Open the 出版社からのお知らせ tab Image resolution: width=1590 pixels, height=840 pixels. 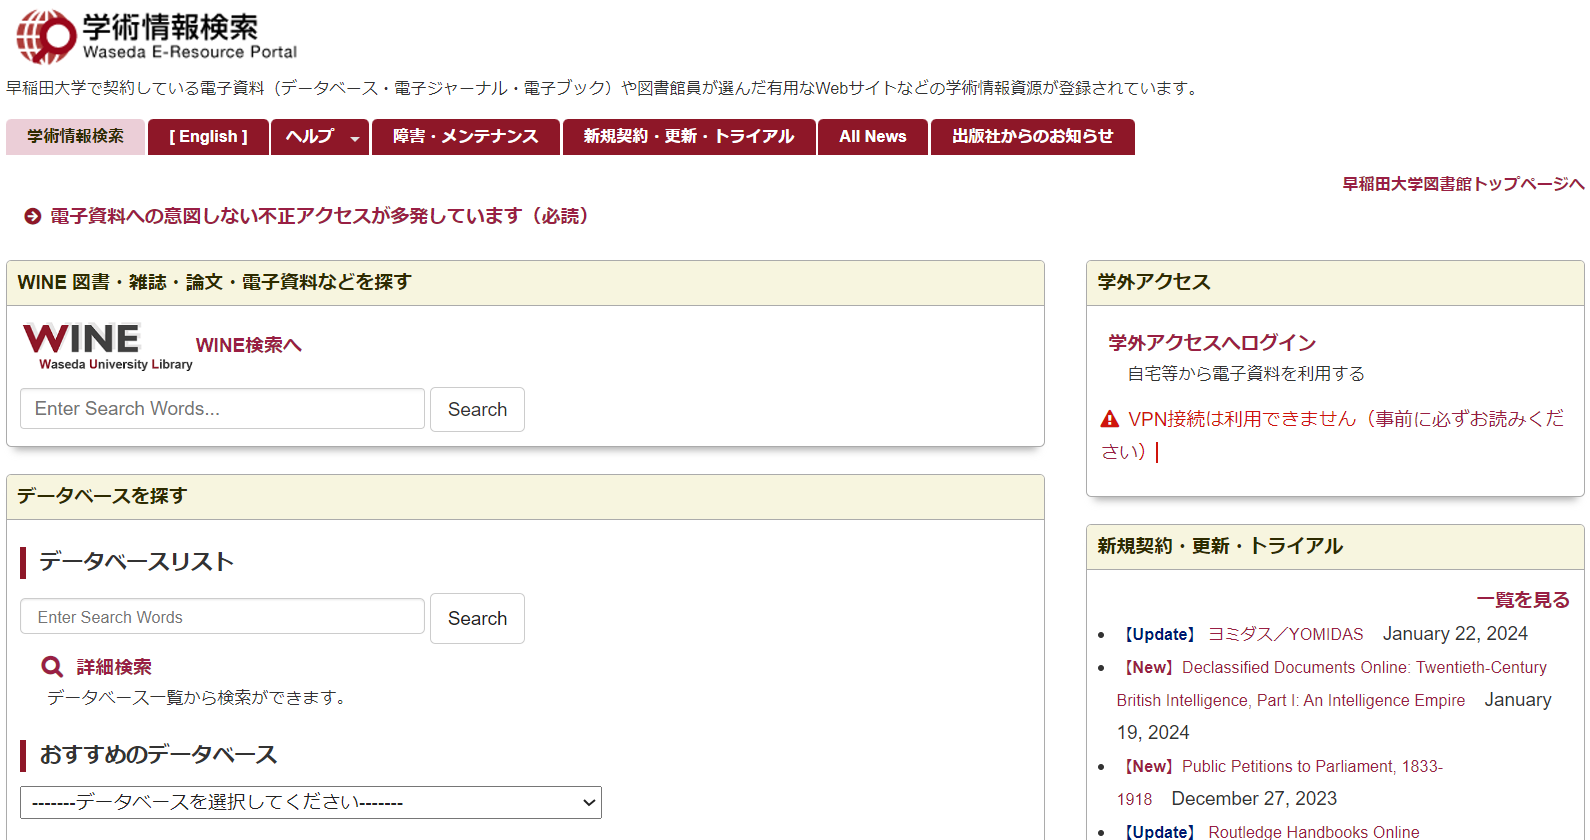coord(1033,137)
